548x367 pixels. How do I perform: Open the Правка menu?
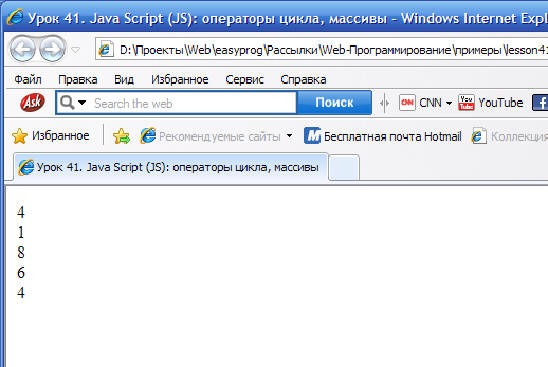78,80
